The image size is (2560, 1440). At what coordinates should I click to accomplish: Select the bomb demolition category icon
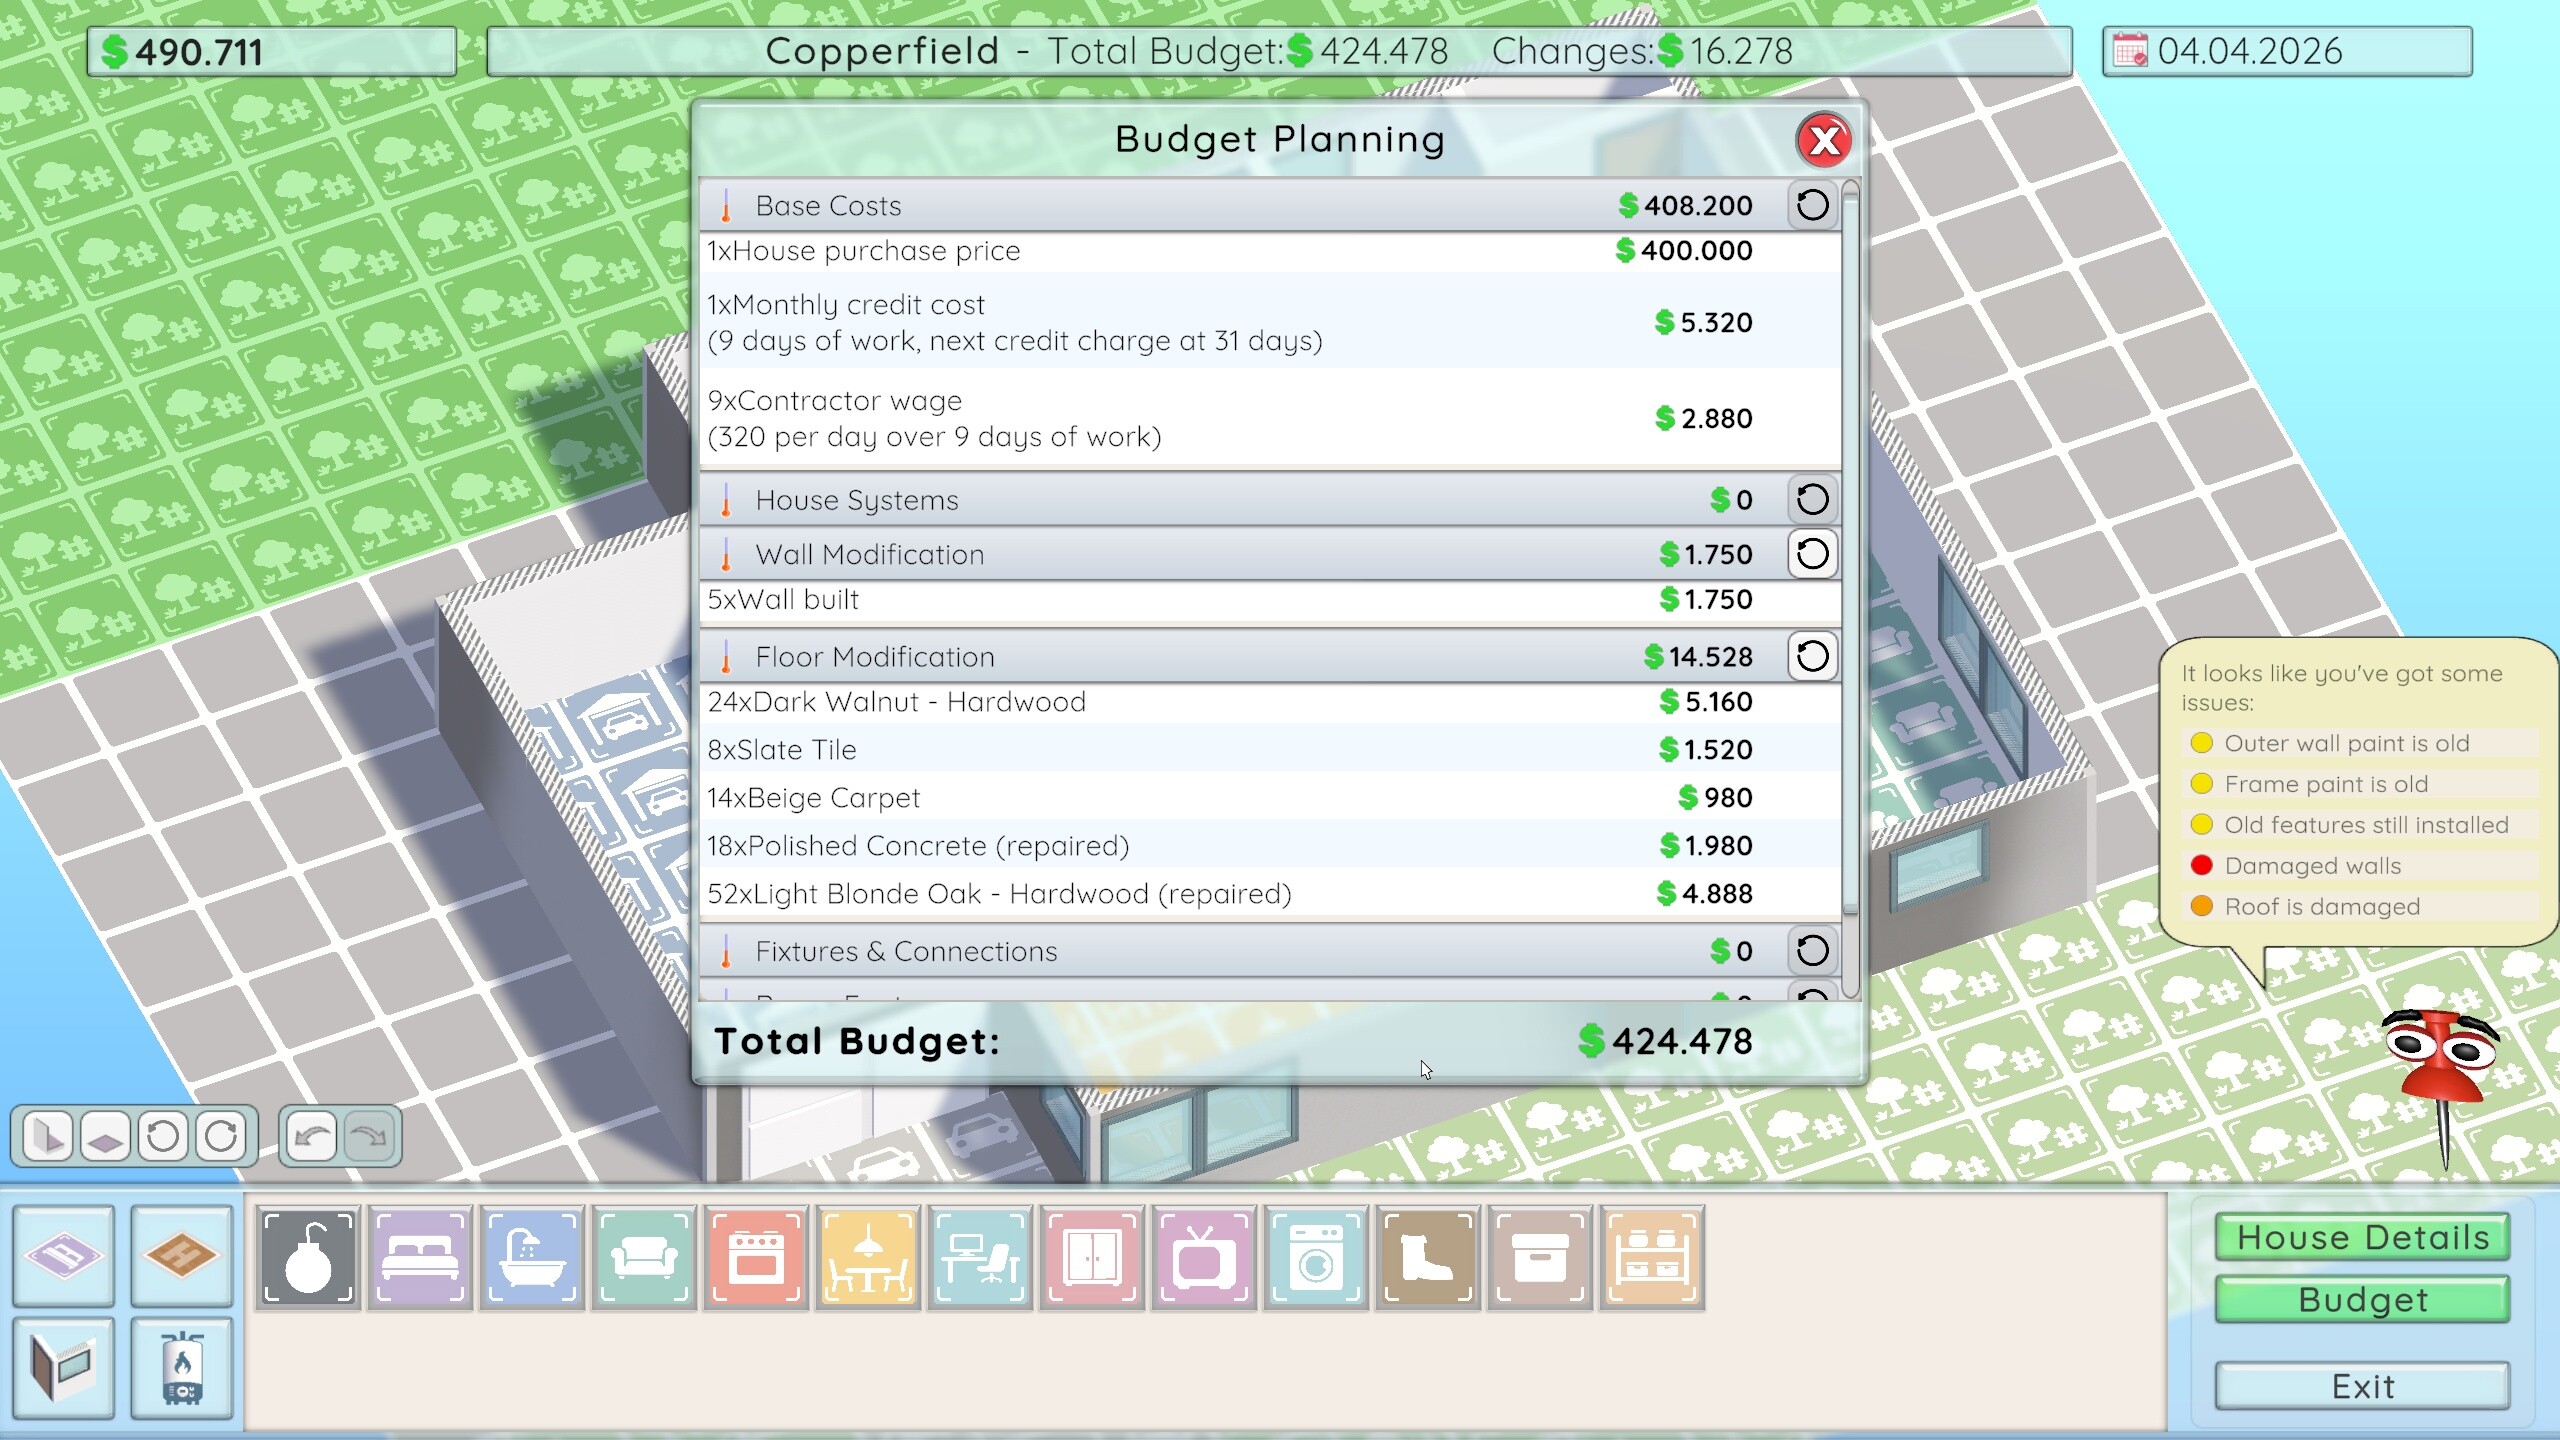308,1258
